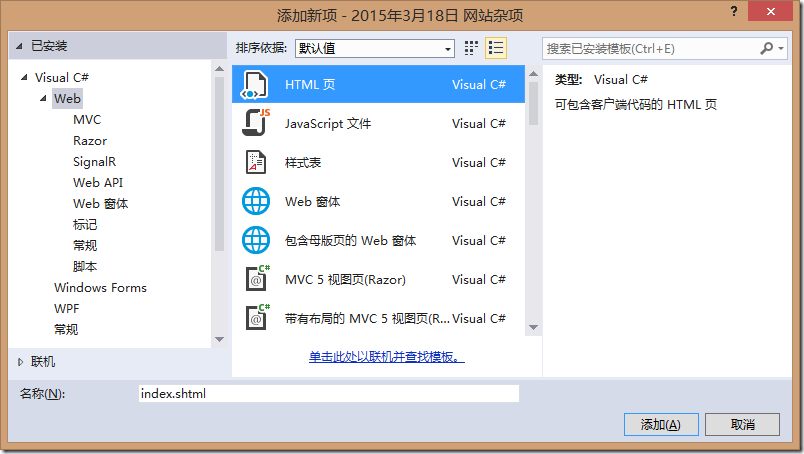The width and height of the screenshot is (804, 454).
Task: Select the Web API category
Action: click(98, 183)
